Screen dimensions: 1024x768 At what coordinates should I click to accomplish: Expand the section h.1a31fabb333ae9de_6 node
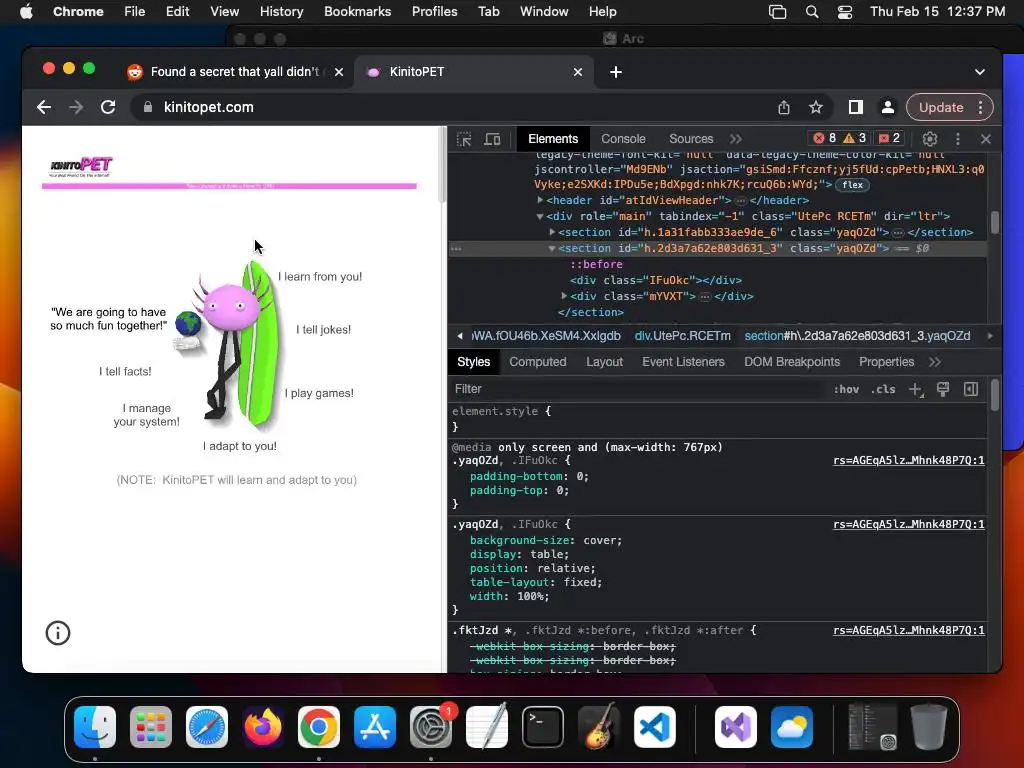552,232
